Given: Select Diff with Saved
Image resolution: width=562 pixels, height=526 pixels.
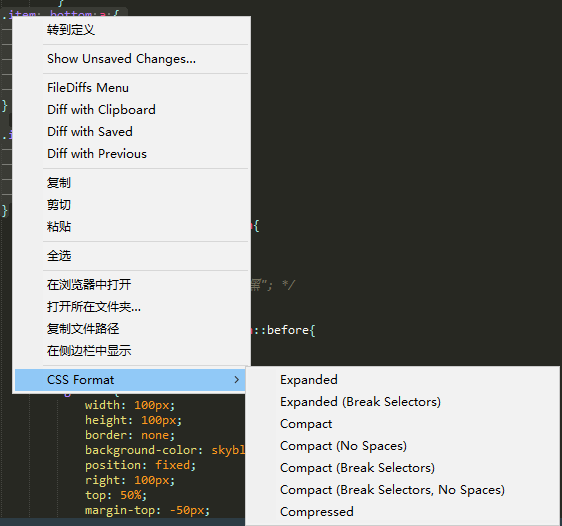Looking at the screenshot, I should (131, 132).
